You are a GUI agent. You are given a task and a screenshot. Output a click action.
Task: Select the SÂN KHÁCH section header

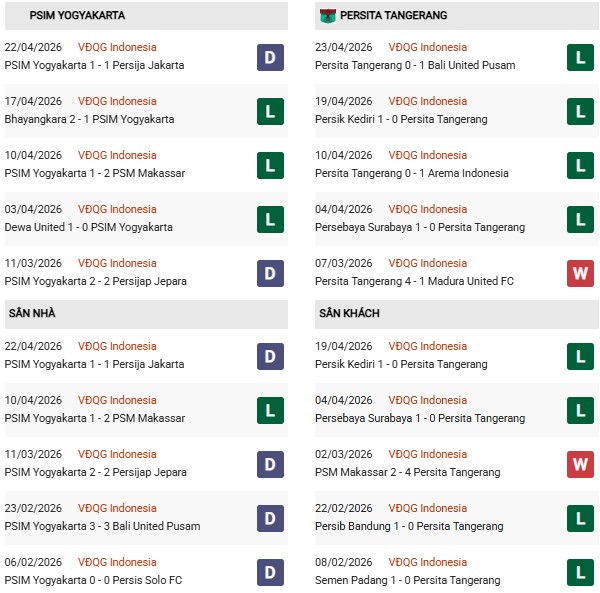click(x=349, y=314)
